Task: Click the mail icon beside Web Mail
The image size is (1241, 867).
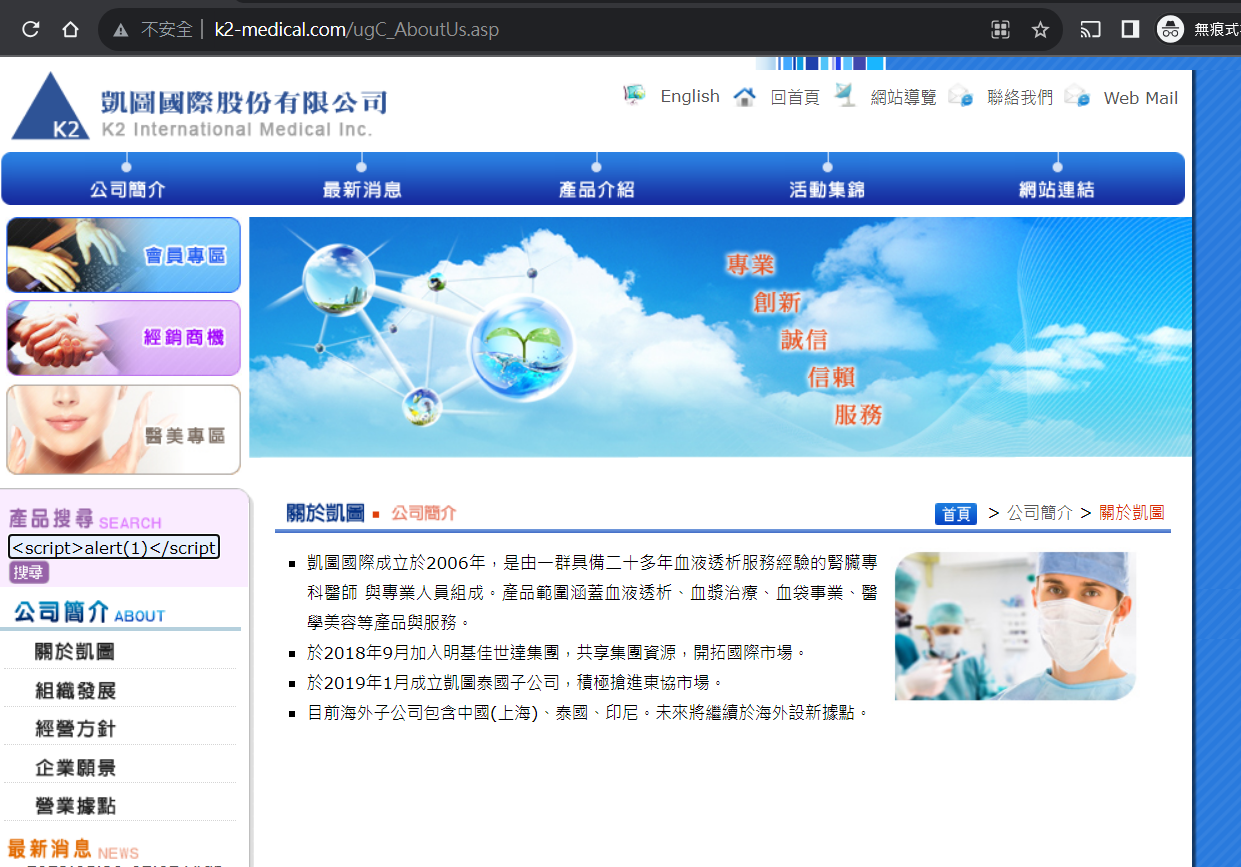Action: [x=1077, y=96]
